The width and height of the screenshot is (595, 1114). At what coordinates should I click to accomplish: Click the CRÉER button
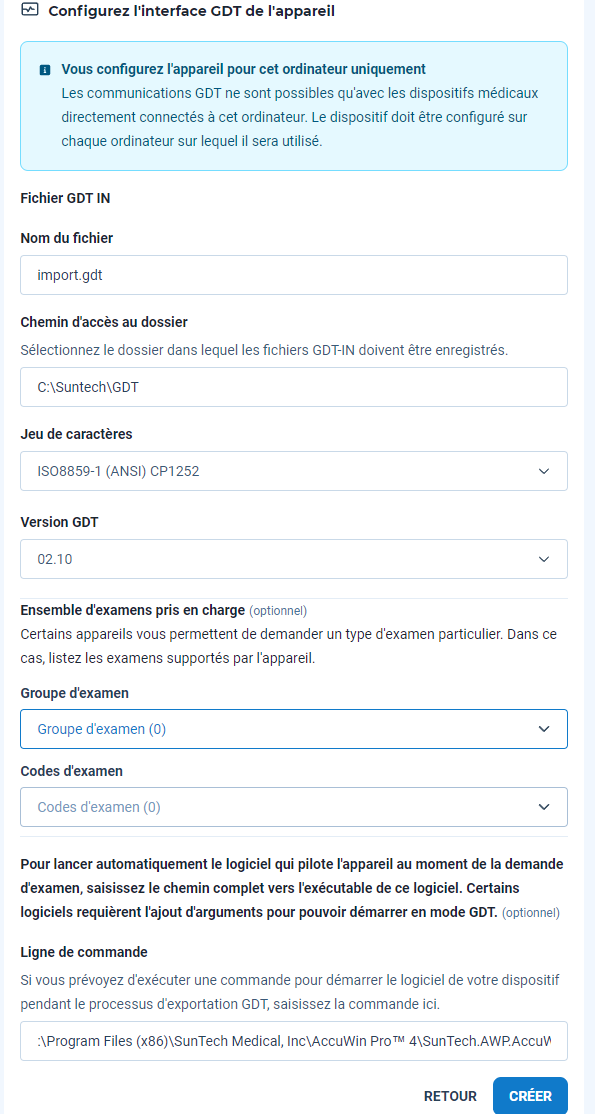(530, 1096)
